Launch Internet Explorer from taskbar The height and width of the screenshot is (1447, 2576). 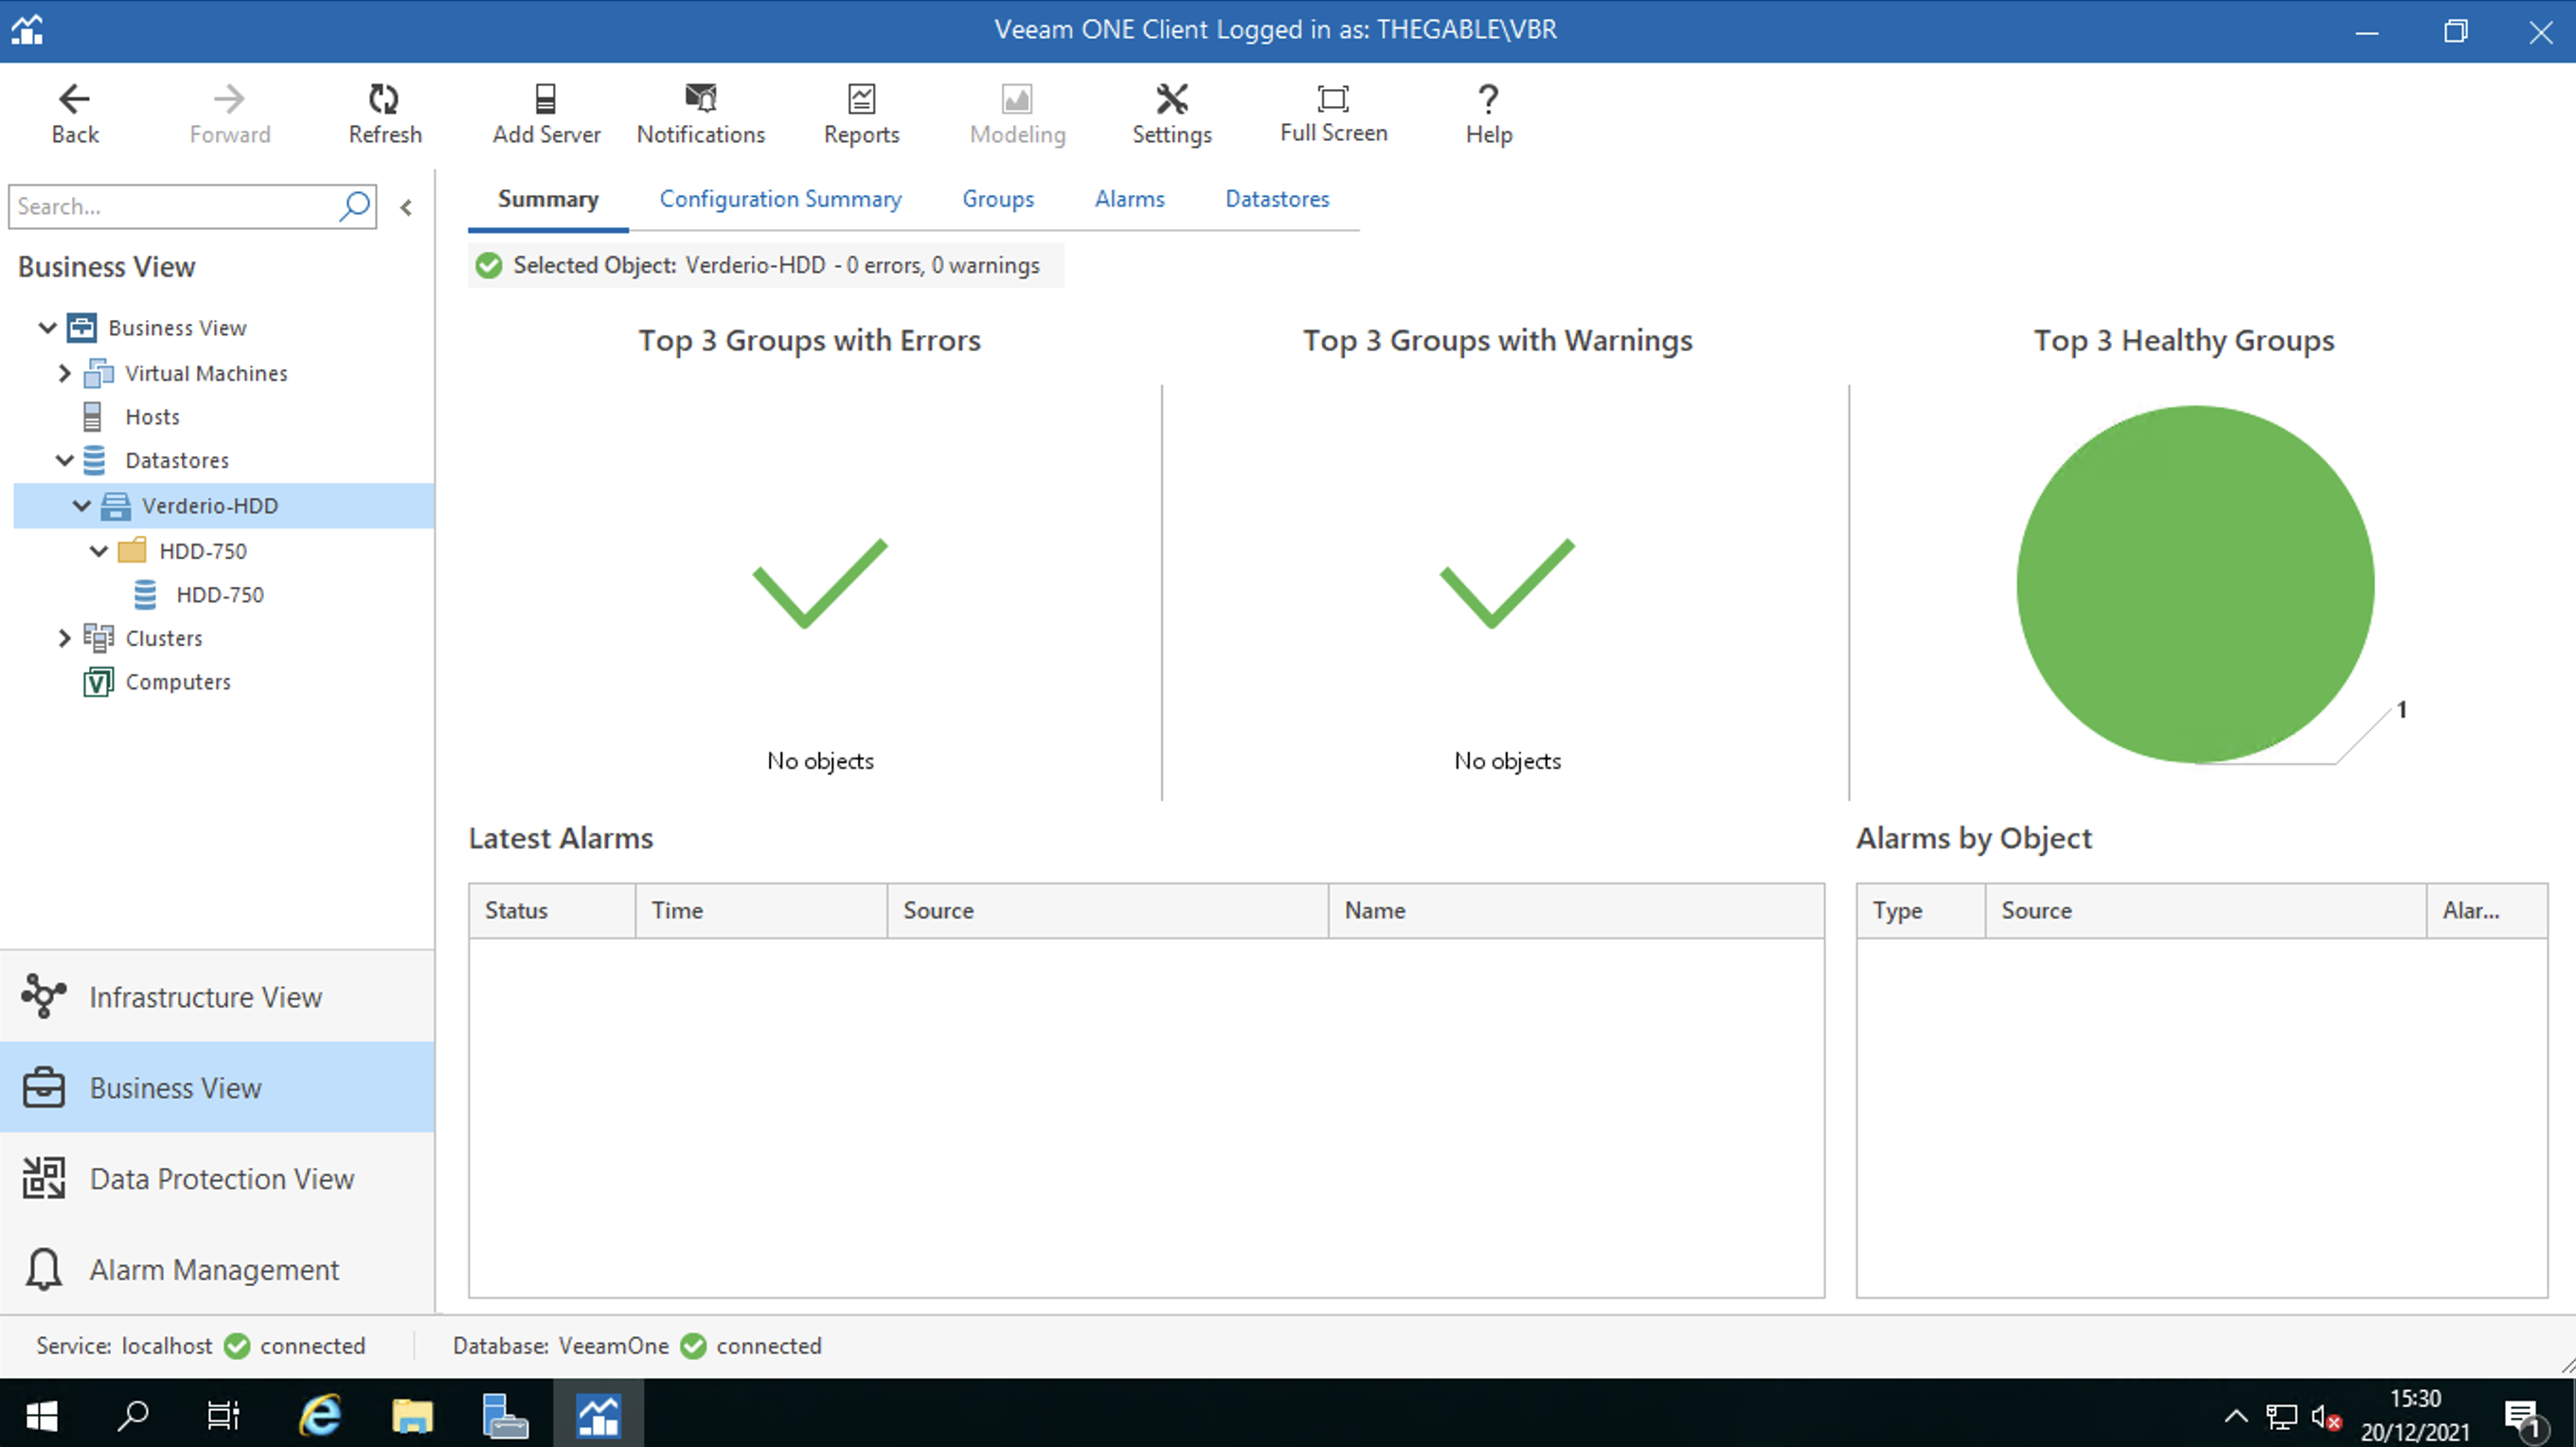(320, 1414)
